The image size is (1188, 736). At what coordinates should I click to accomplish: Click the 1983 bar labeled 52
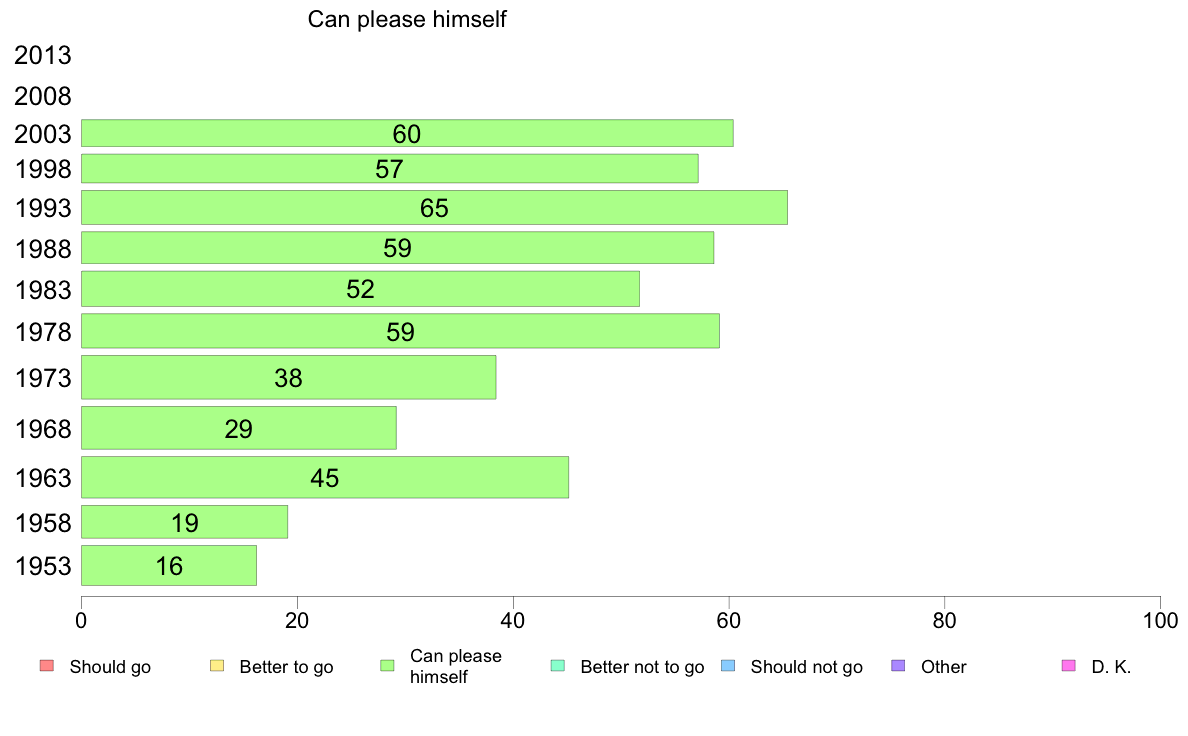[360, 289]
